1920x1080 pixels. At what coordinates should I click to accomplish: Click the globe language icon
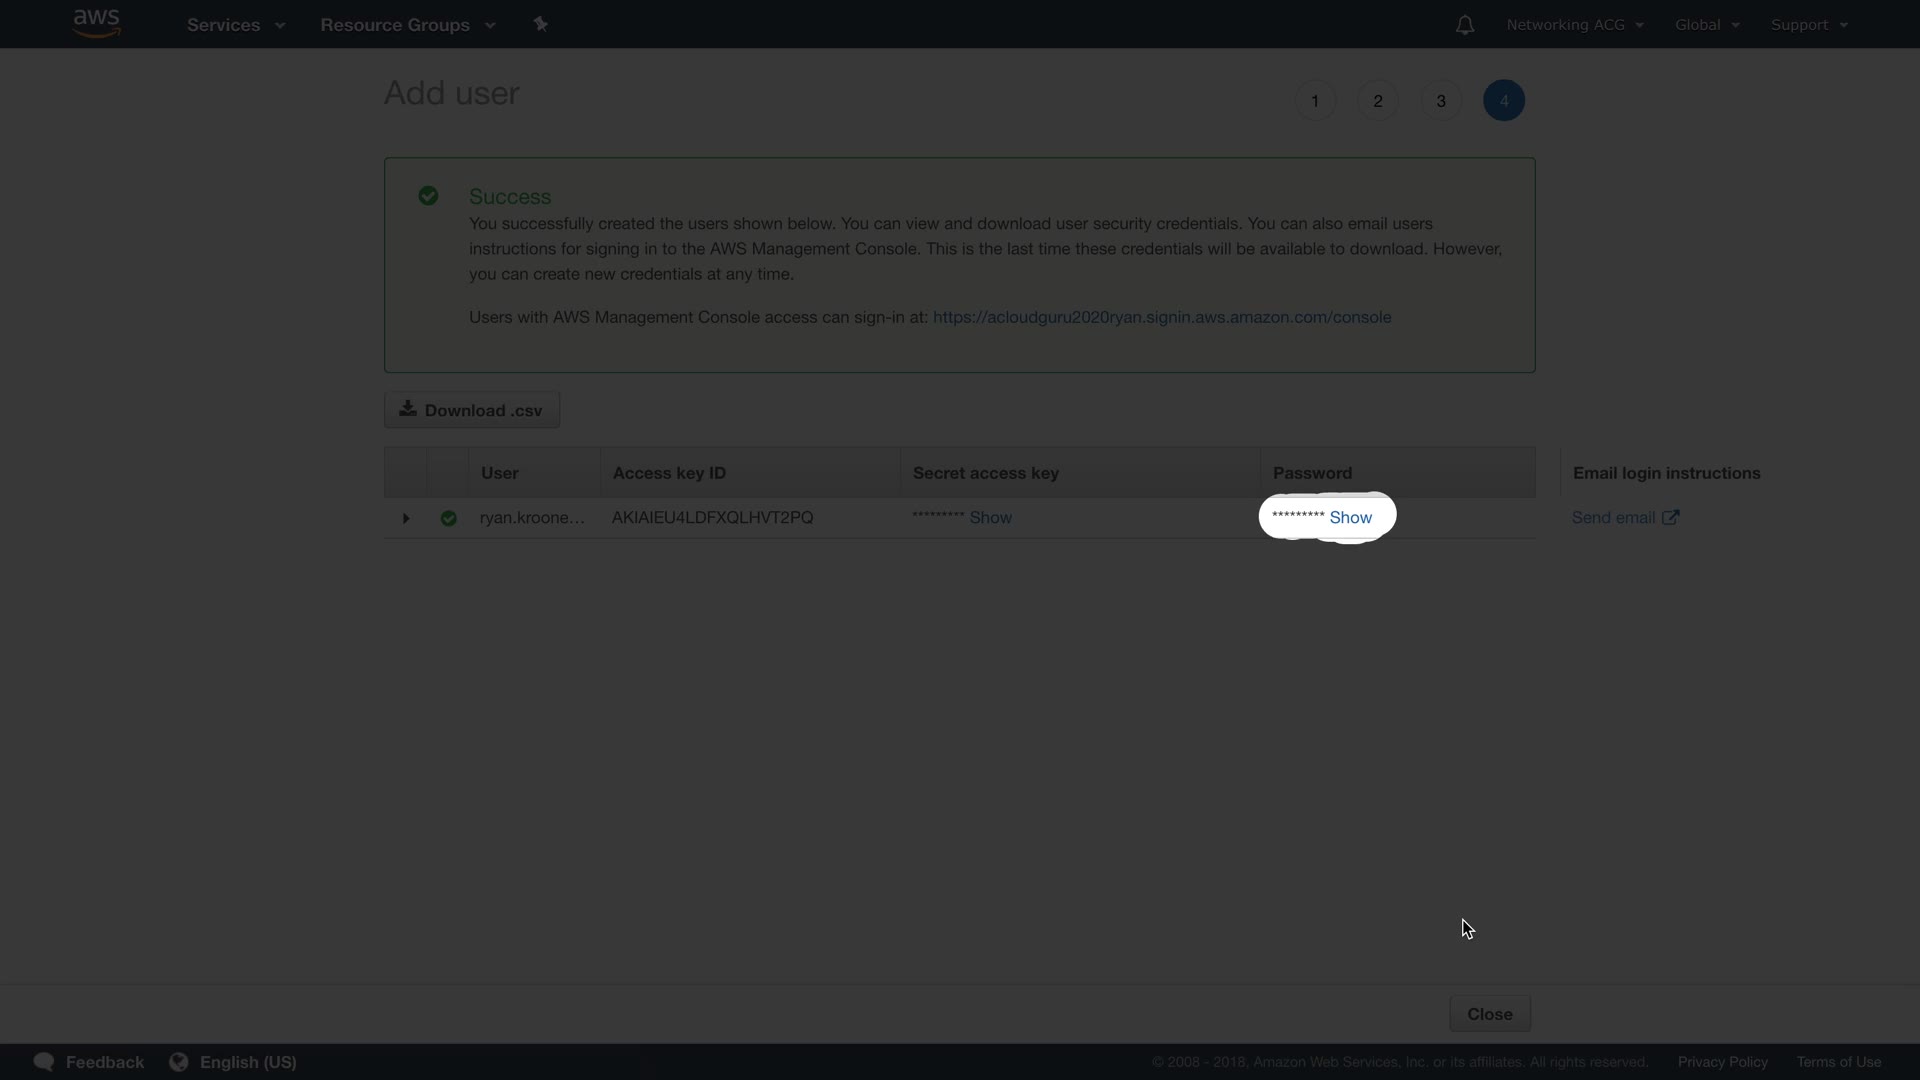pyautogui.click(x=179, y=1062)
